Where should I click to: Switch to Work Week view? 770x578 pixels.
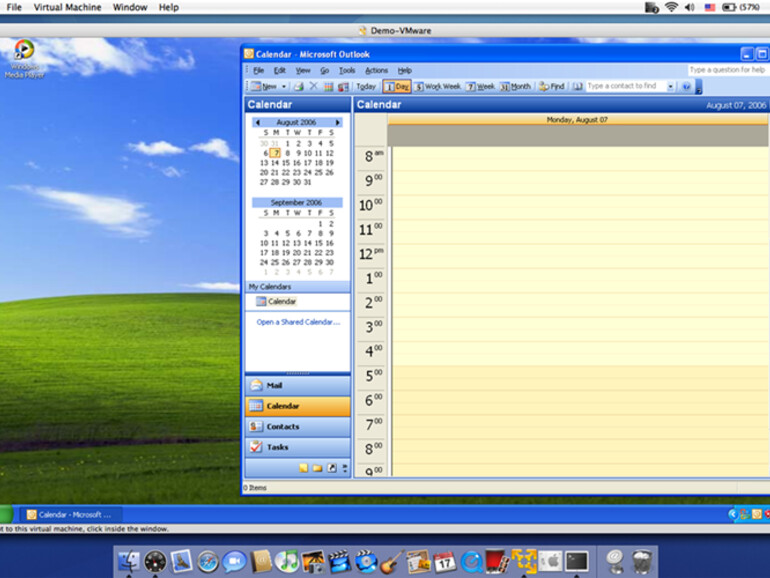tap(438, 86)
